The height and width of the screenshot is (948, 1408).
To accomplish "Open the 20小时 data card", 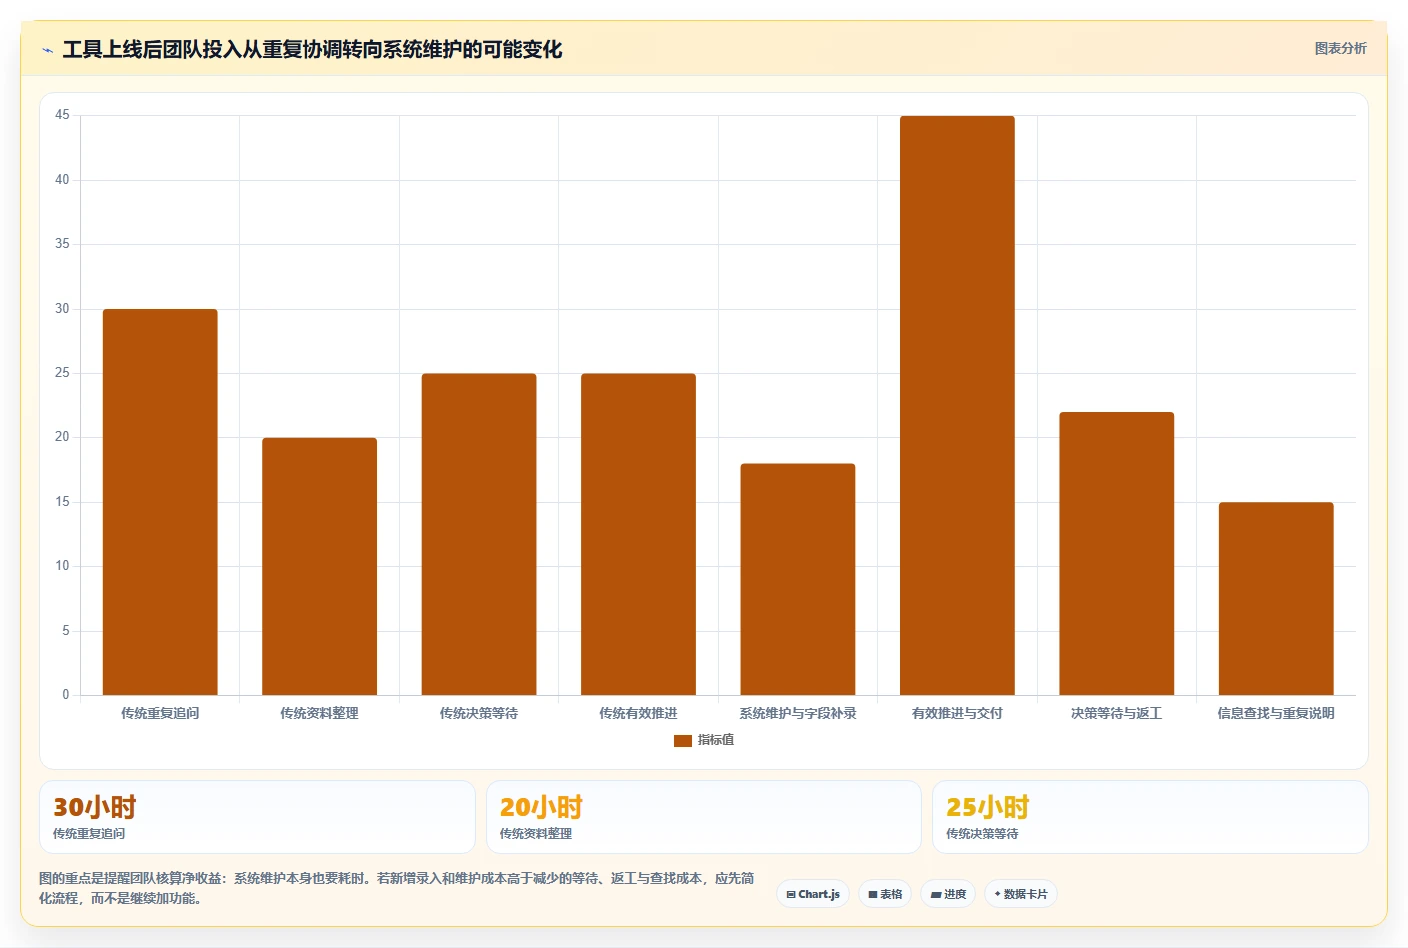I will tap(703, 817).
